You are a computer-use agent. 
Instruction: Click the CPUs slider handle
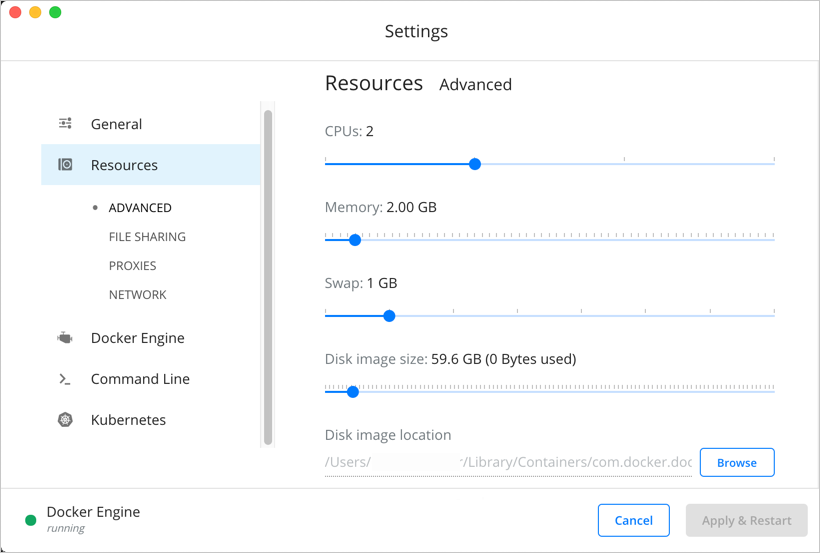[x=475, y=164]
